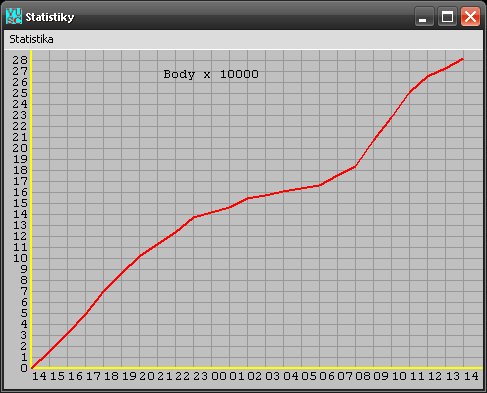Click the Y-axis label 28
The image size is (487, 393).
point(20,60)
